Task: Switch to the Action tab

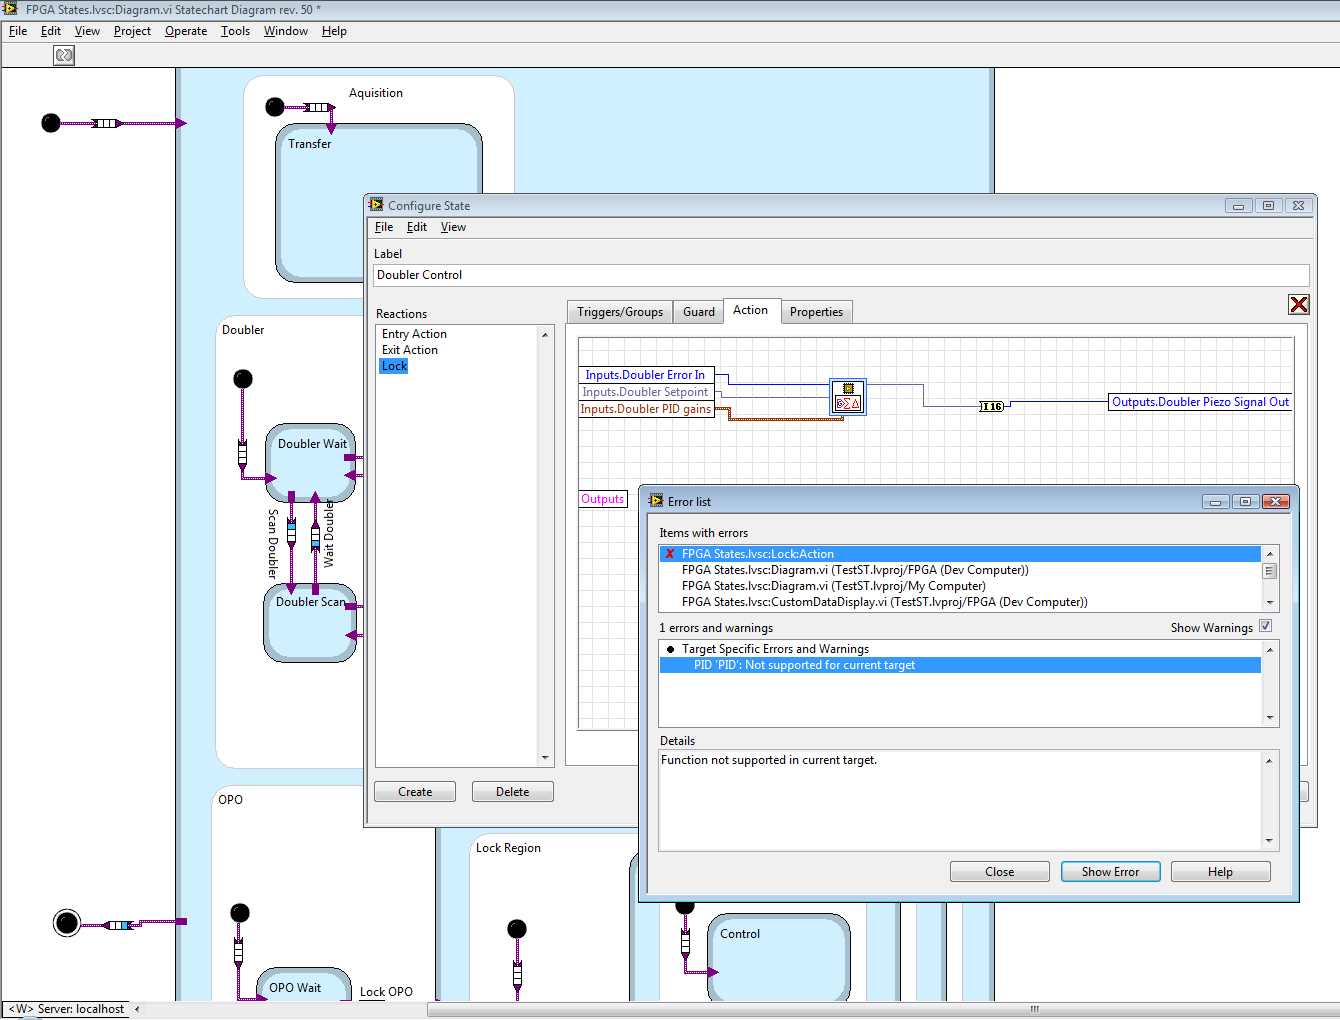Action: [750, 310]
